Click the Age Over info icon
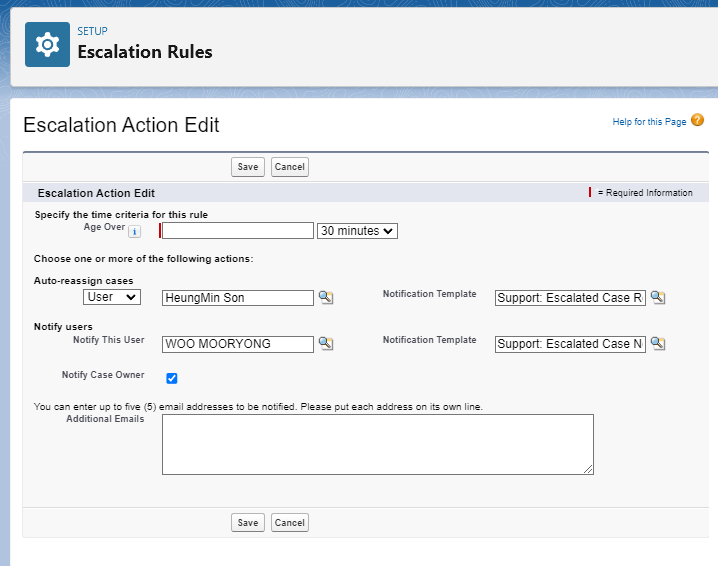 [x=135, y=231]
